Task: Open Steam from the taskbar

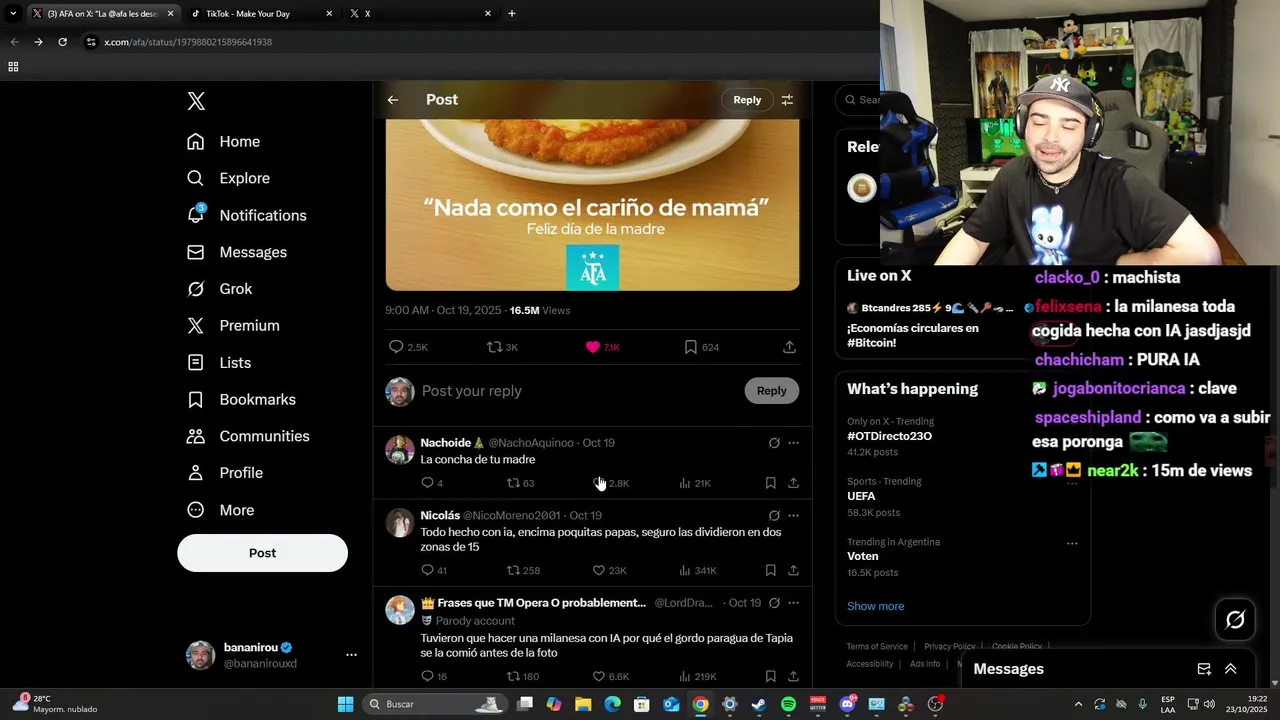Action: click(759, 704)
